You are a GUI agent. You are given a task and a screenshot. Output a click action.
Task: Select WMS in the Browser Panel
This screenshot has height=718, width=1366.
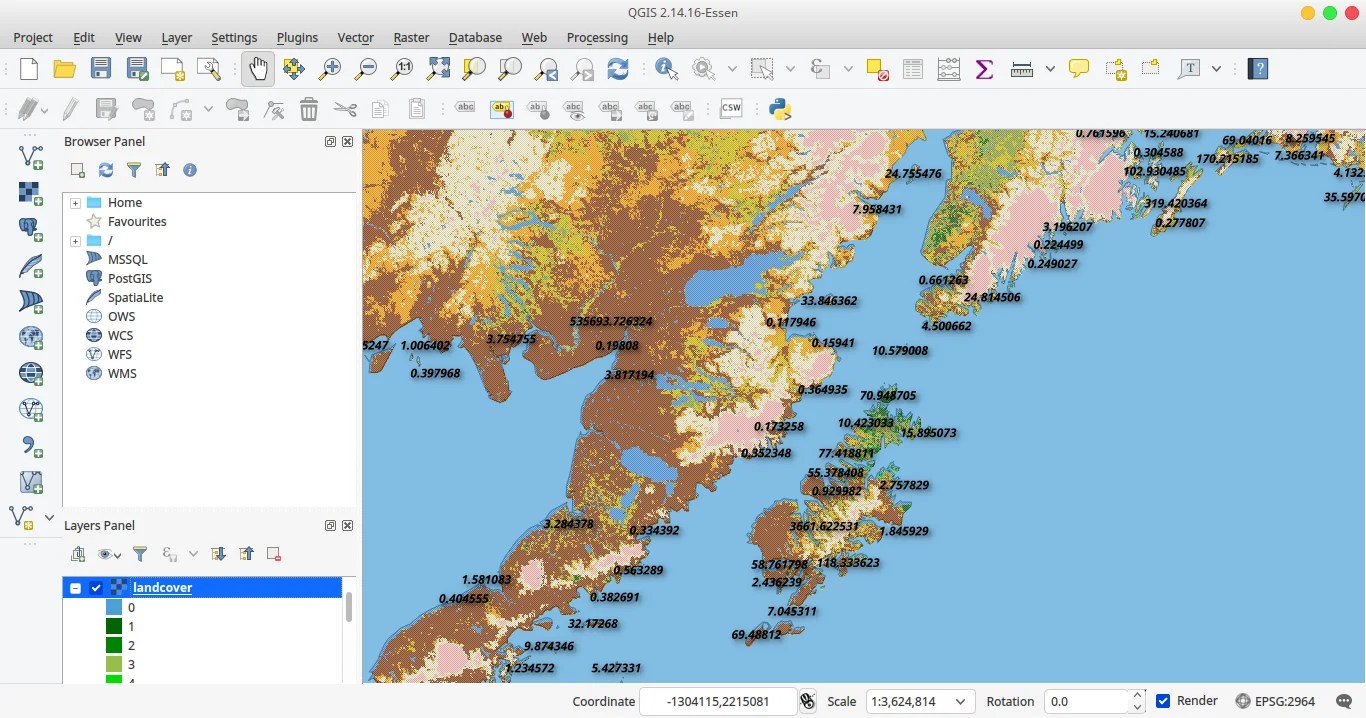coord(122,373)
